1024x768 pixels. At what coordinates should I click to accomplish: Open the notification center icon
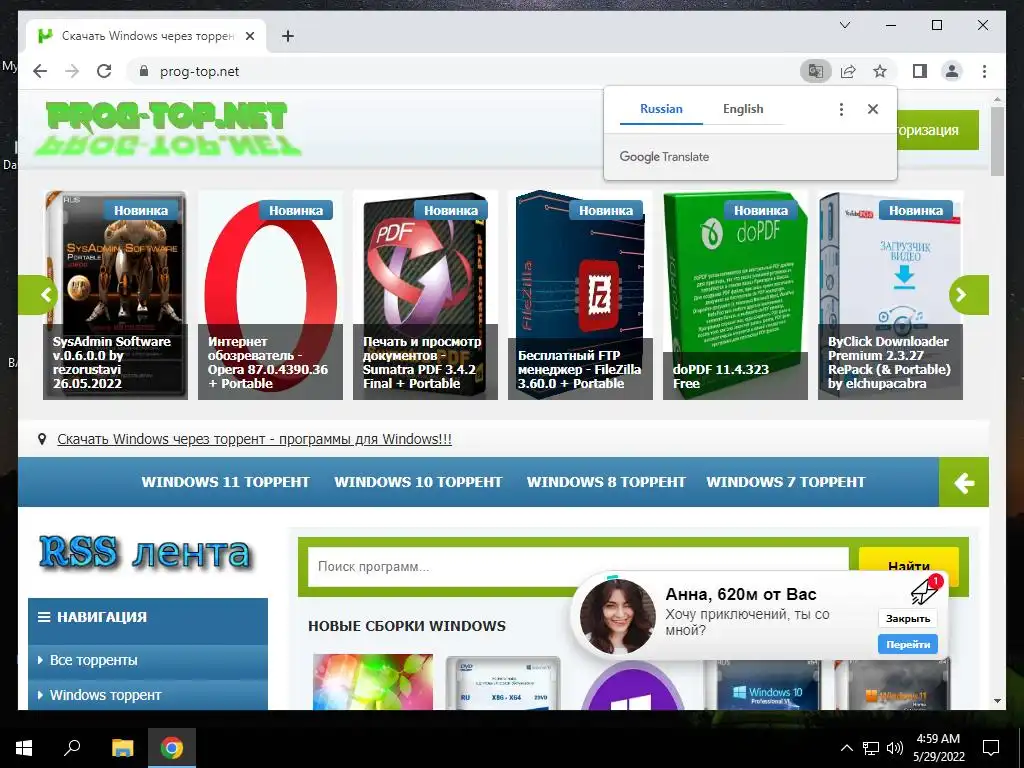click(991, 748)
